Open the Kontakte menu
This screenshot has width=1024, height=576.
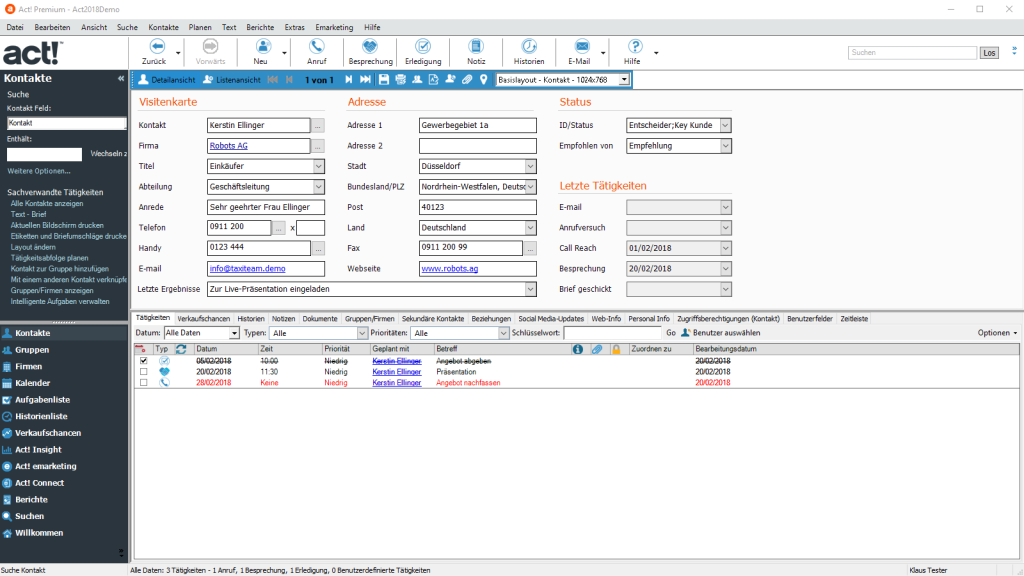(165, 27)
